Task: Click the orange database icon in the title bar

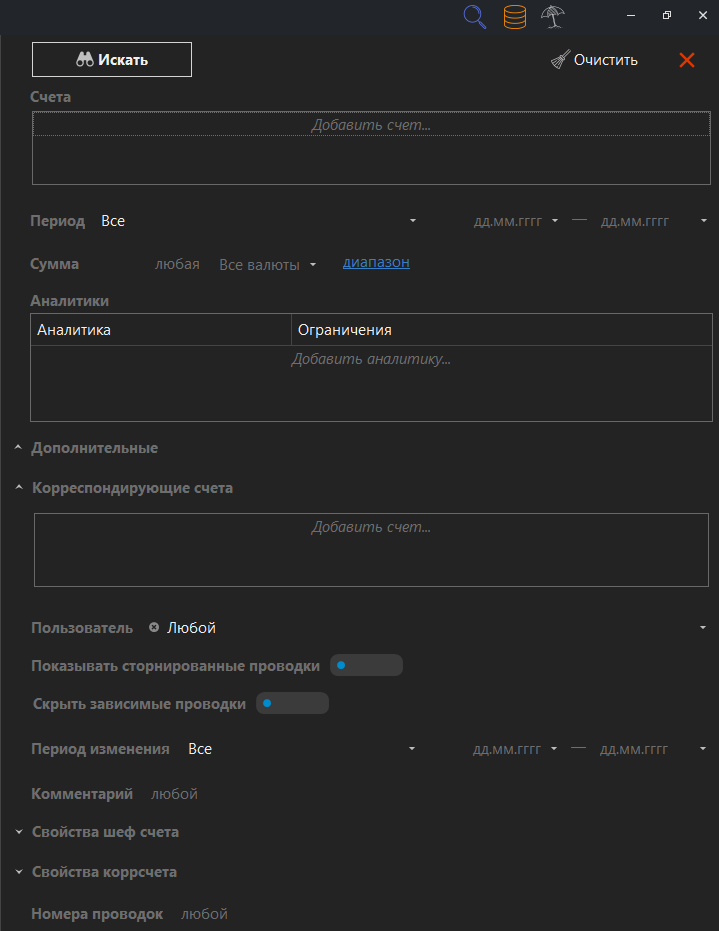Action: pyautogui.click(x=514, y=17)
